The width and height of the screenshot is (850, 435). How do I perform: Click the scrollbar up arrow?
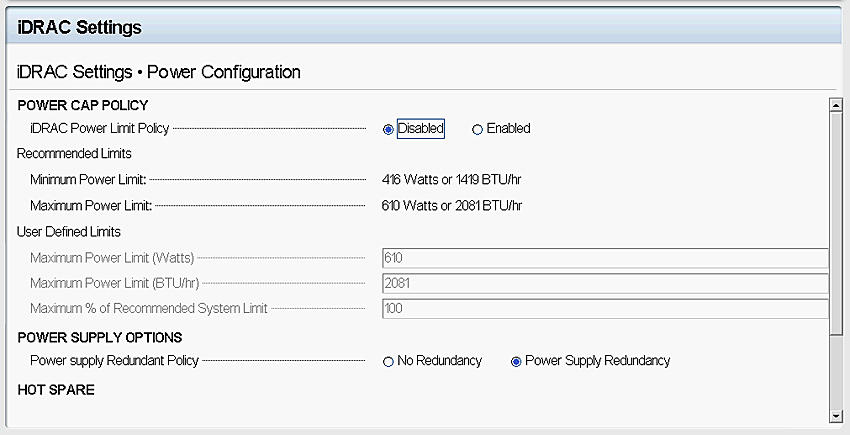click(836, 105)
